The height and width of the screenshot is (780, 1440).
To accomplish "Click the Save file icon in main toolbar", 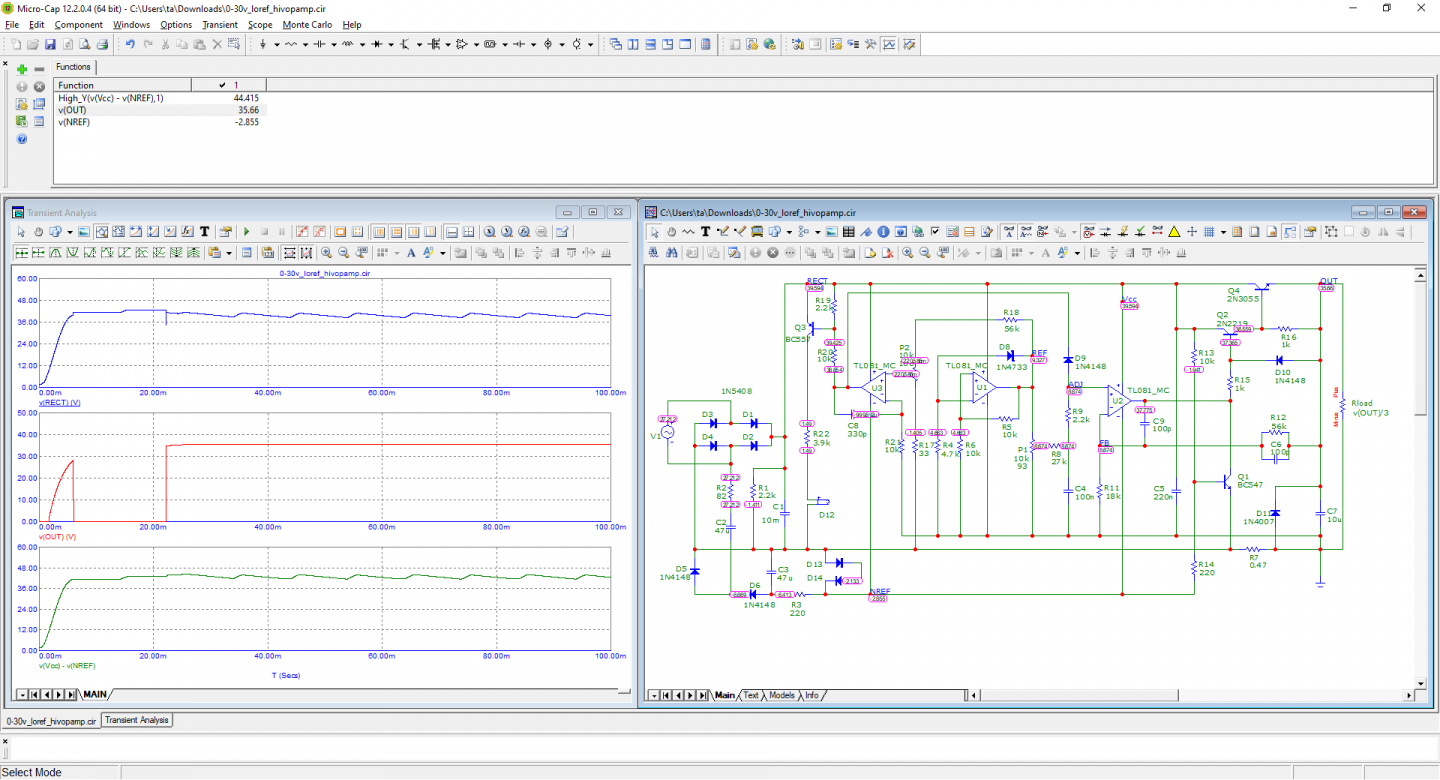I will coord(50,44).
